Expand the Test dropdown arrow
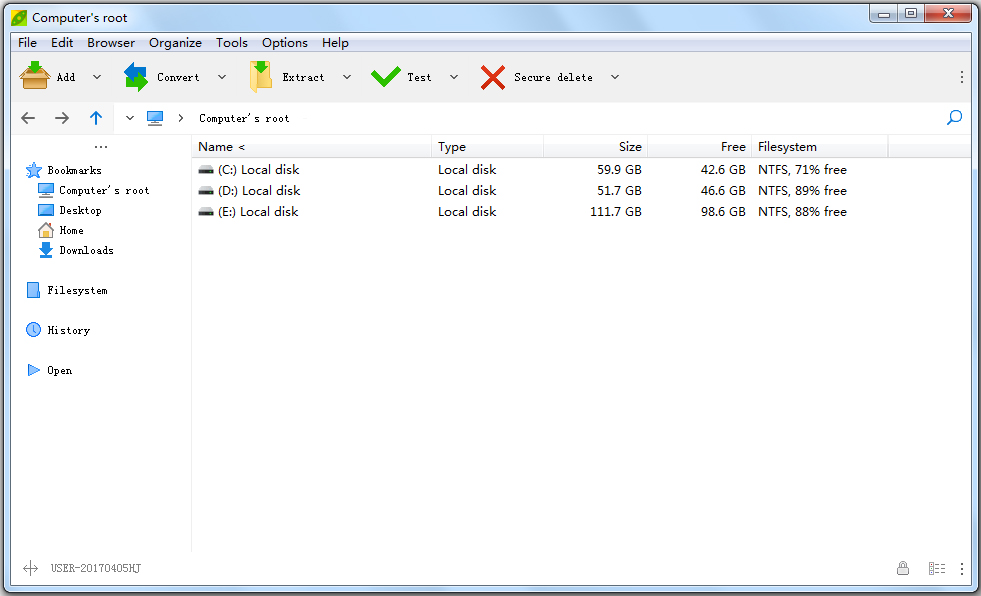Image resolution: width=981 pixels, height=596 pixels. point(454,77)
